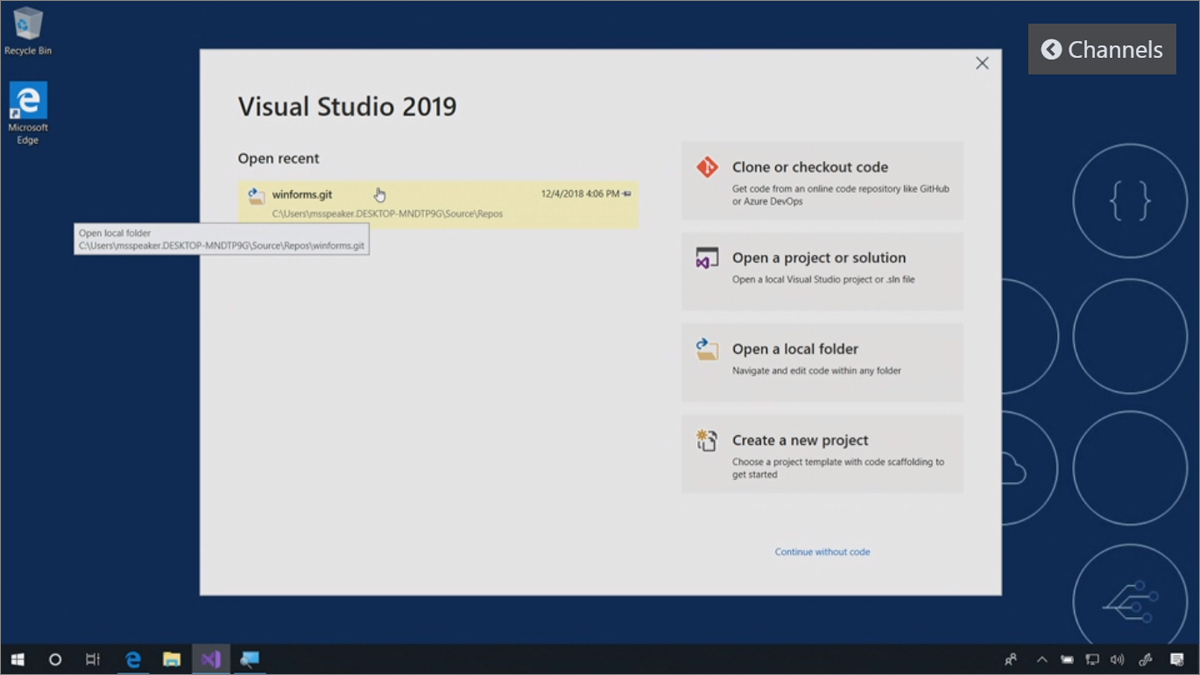Click the network icon in system tray

pyautogui.click(x=1092, y=660)
